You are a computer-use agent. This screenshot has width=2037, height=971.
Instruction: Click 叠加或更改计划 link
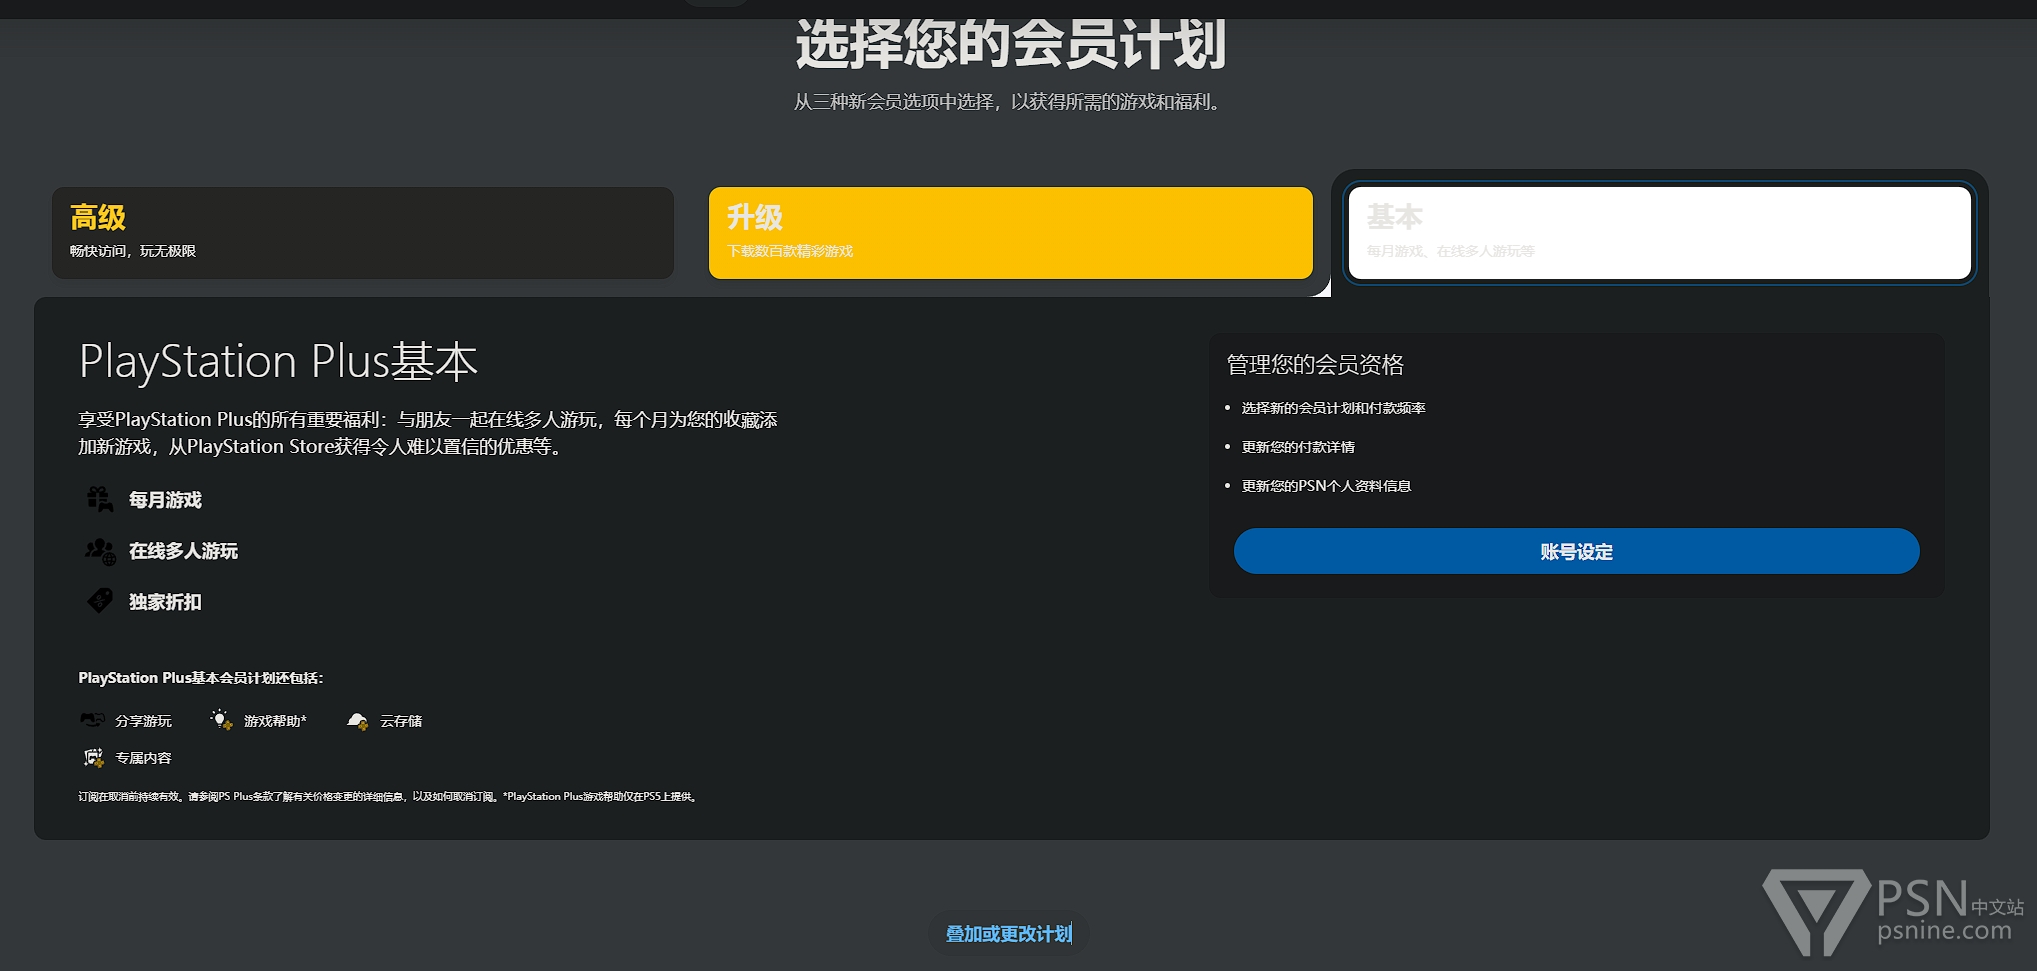click(1009, 933)
